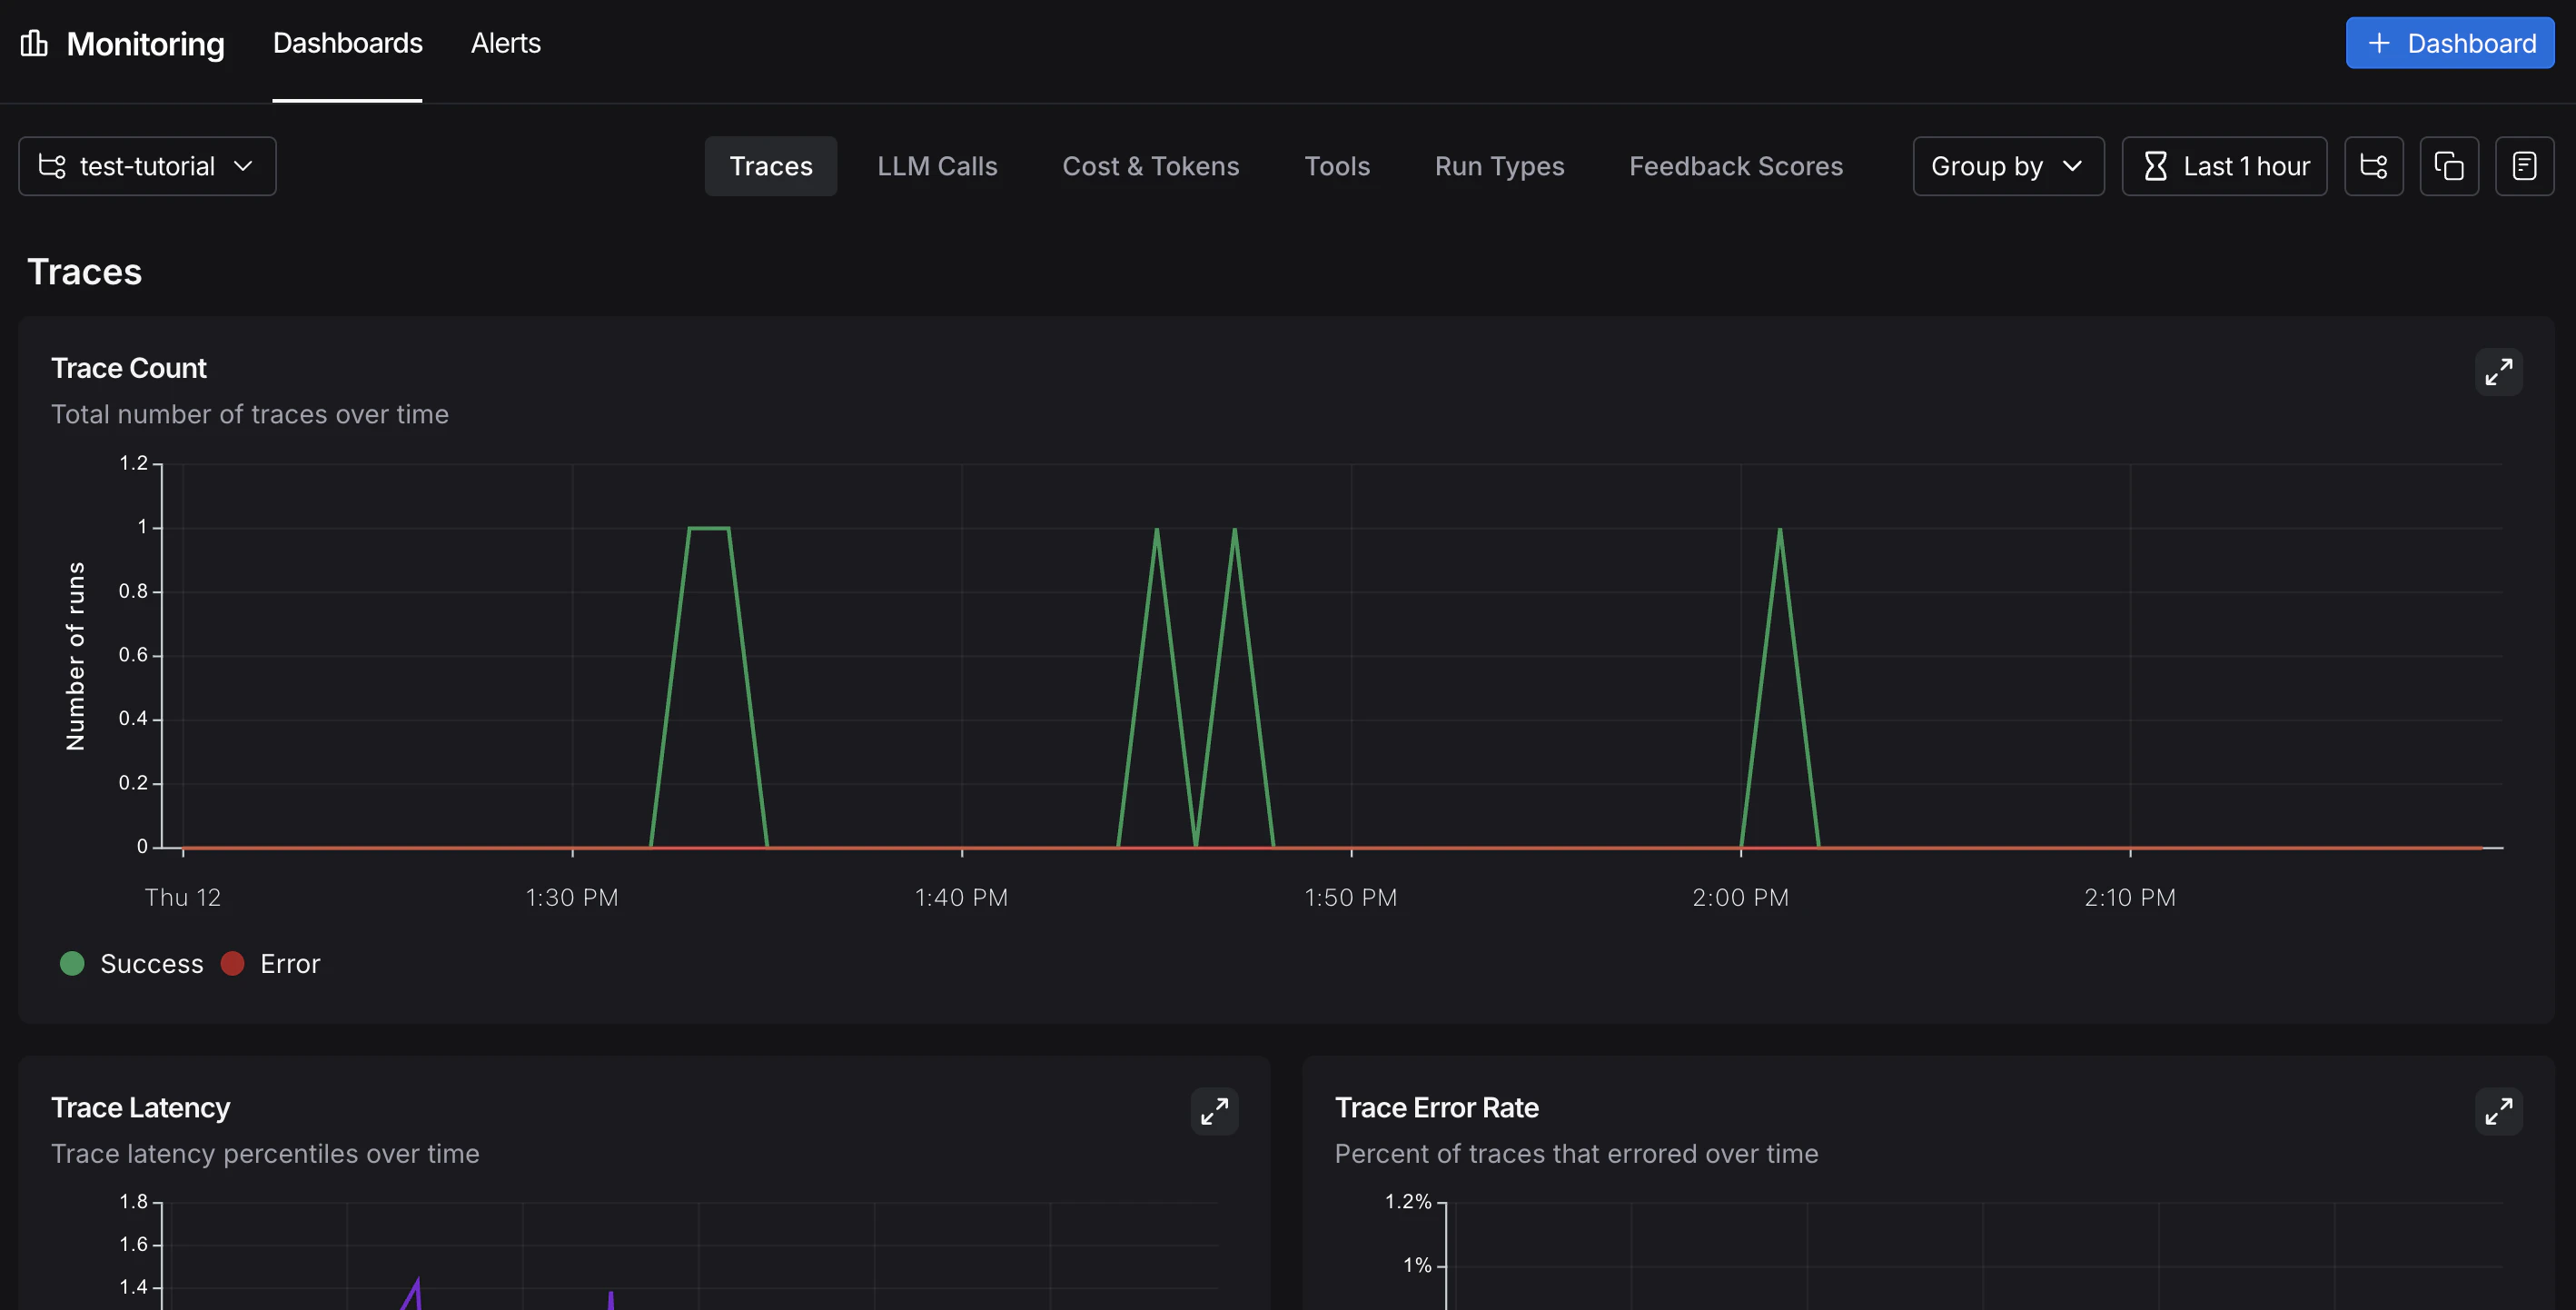Screen dimensions: 2576x1310
Task: Click the copy dashboard icon
Action: 2449,165
